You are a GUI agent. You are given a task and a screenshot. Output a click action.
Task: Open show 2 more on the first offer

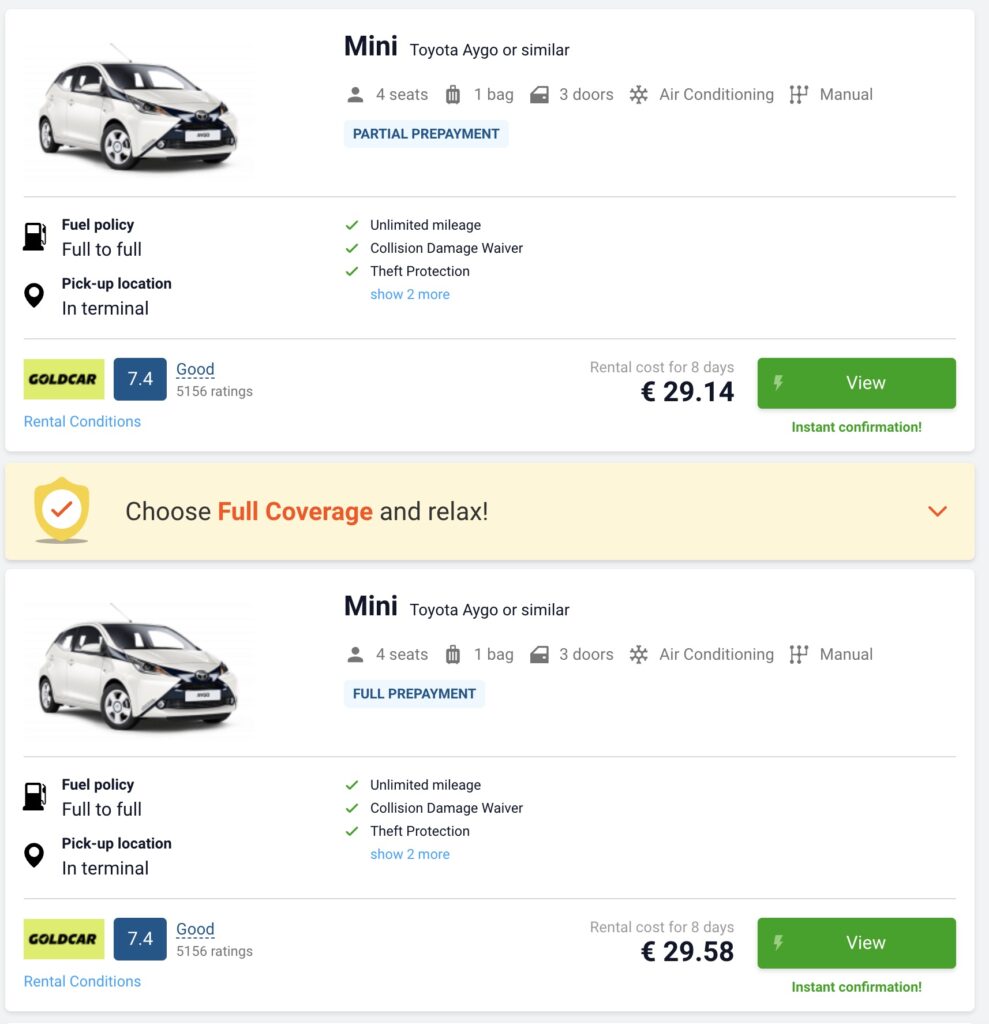pyautogui.click(x=410, y=294)
